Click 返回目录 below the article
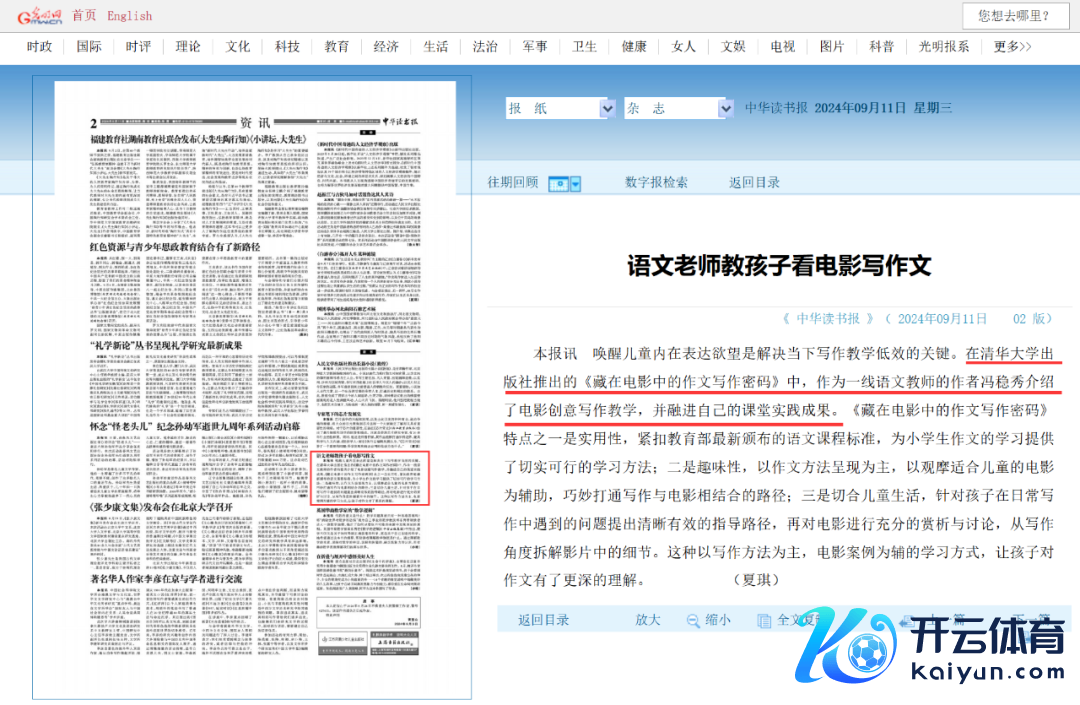Viewport: 1080px width, 705px height. 544,620
